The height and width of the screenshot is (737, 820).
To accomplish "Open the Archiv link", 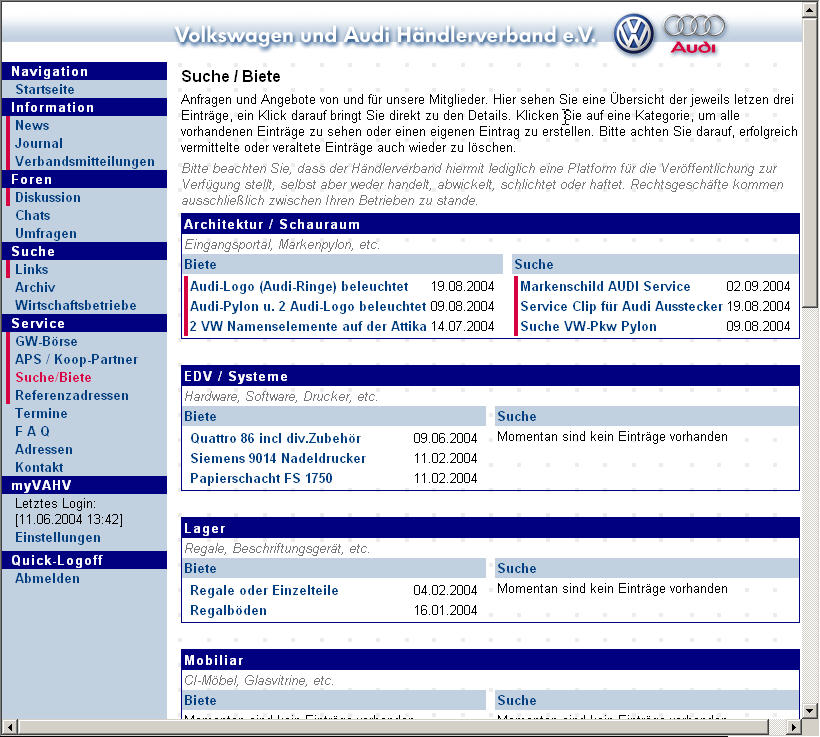I will pyautogui.click(x=35, y=287).
